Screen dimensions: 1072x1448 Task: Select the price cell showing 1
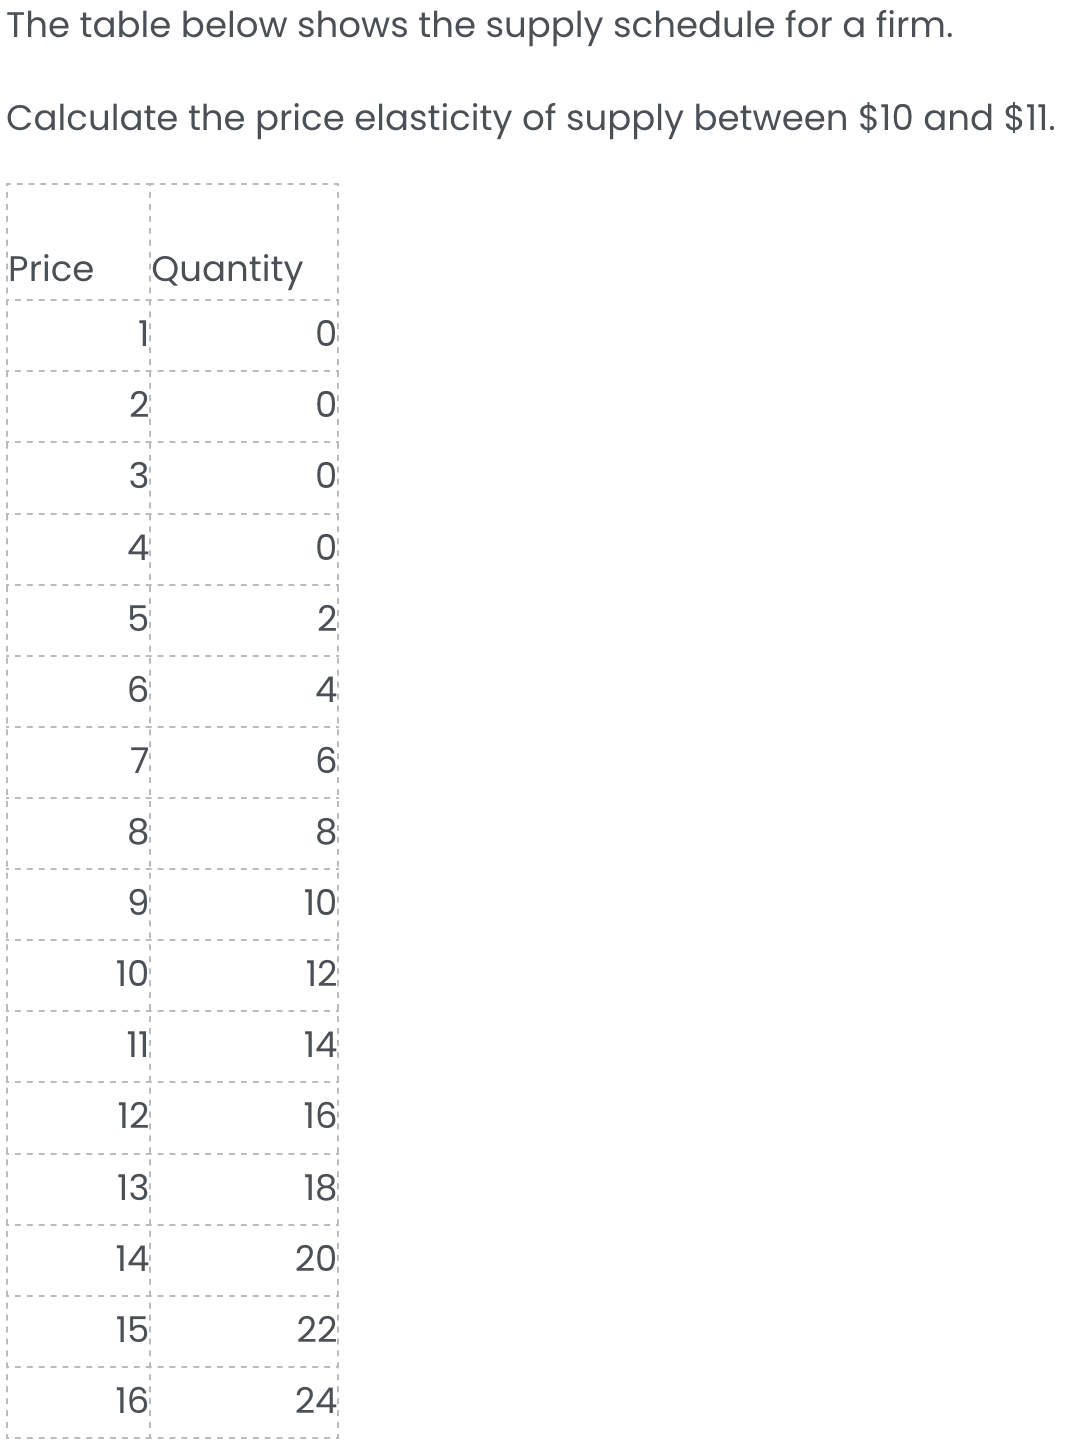[x=142, y=333]
